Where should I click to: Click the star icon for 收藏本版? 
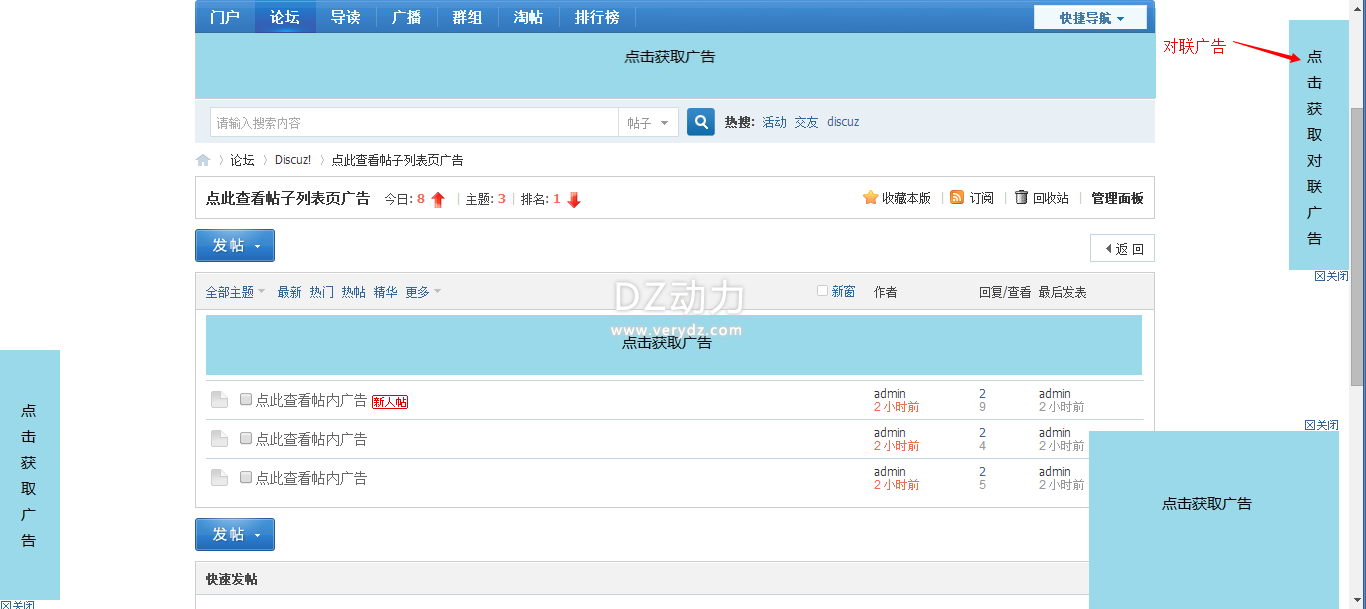point(870,198)
